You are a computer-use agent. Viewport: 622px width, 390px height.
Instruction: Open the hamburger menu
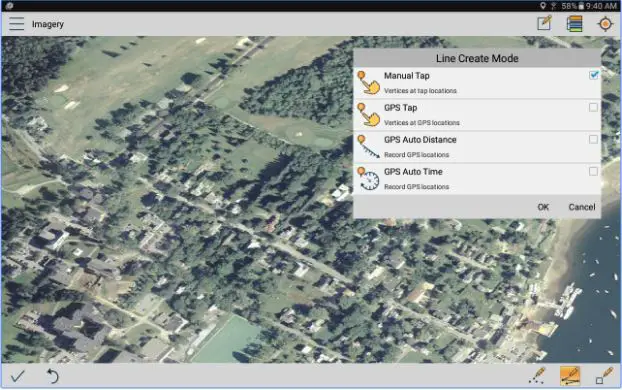point(17,24)
